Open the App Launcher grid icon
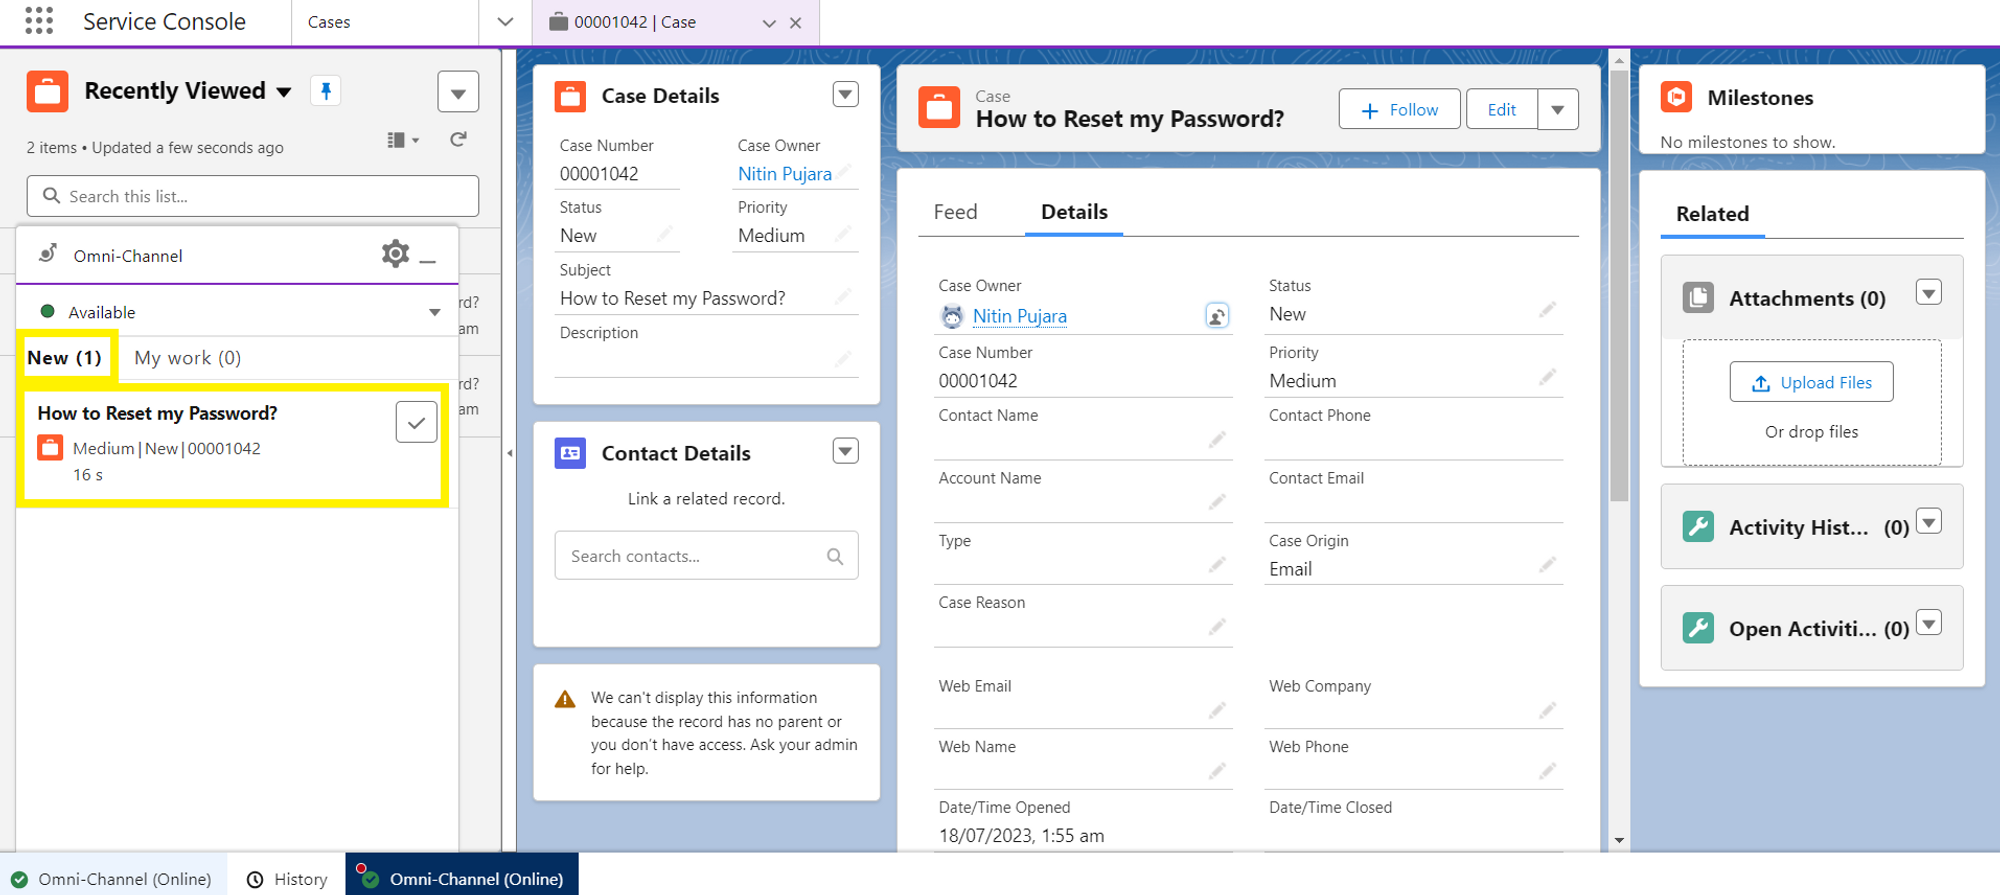 [x=39, y=21]
